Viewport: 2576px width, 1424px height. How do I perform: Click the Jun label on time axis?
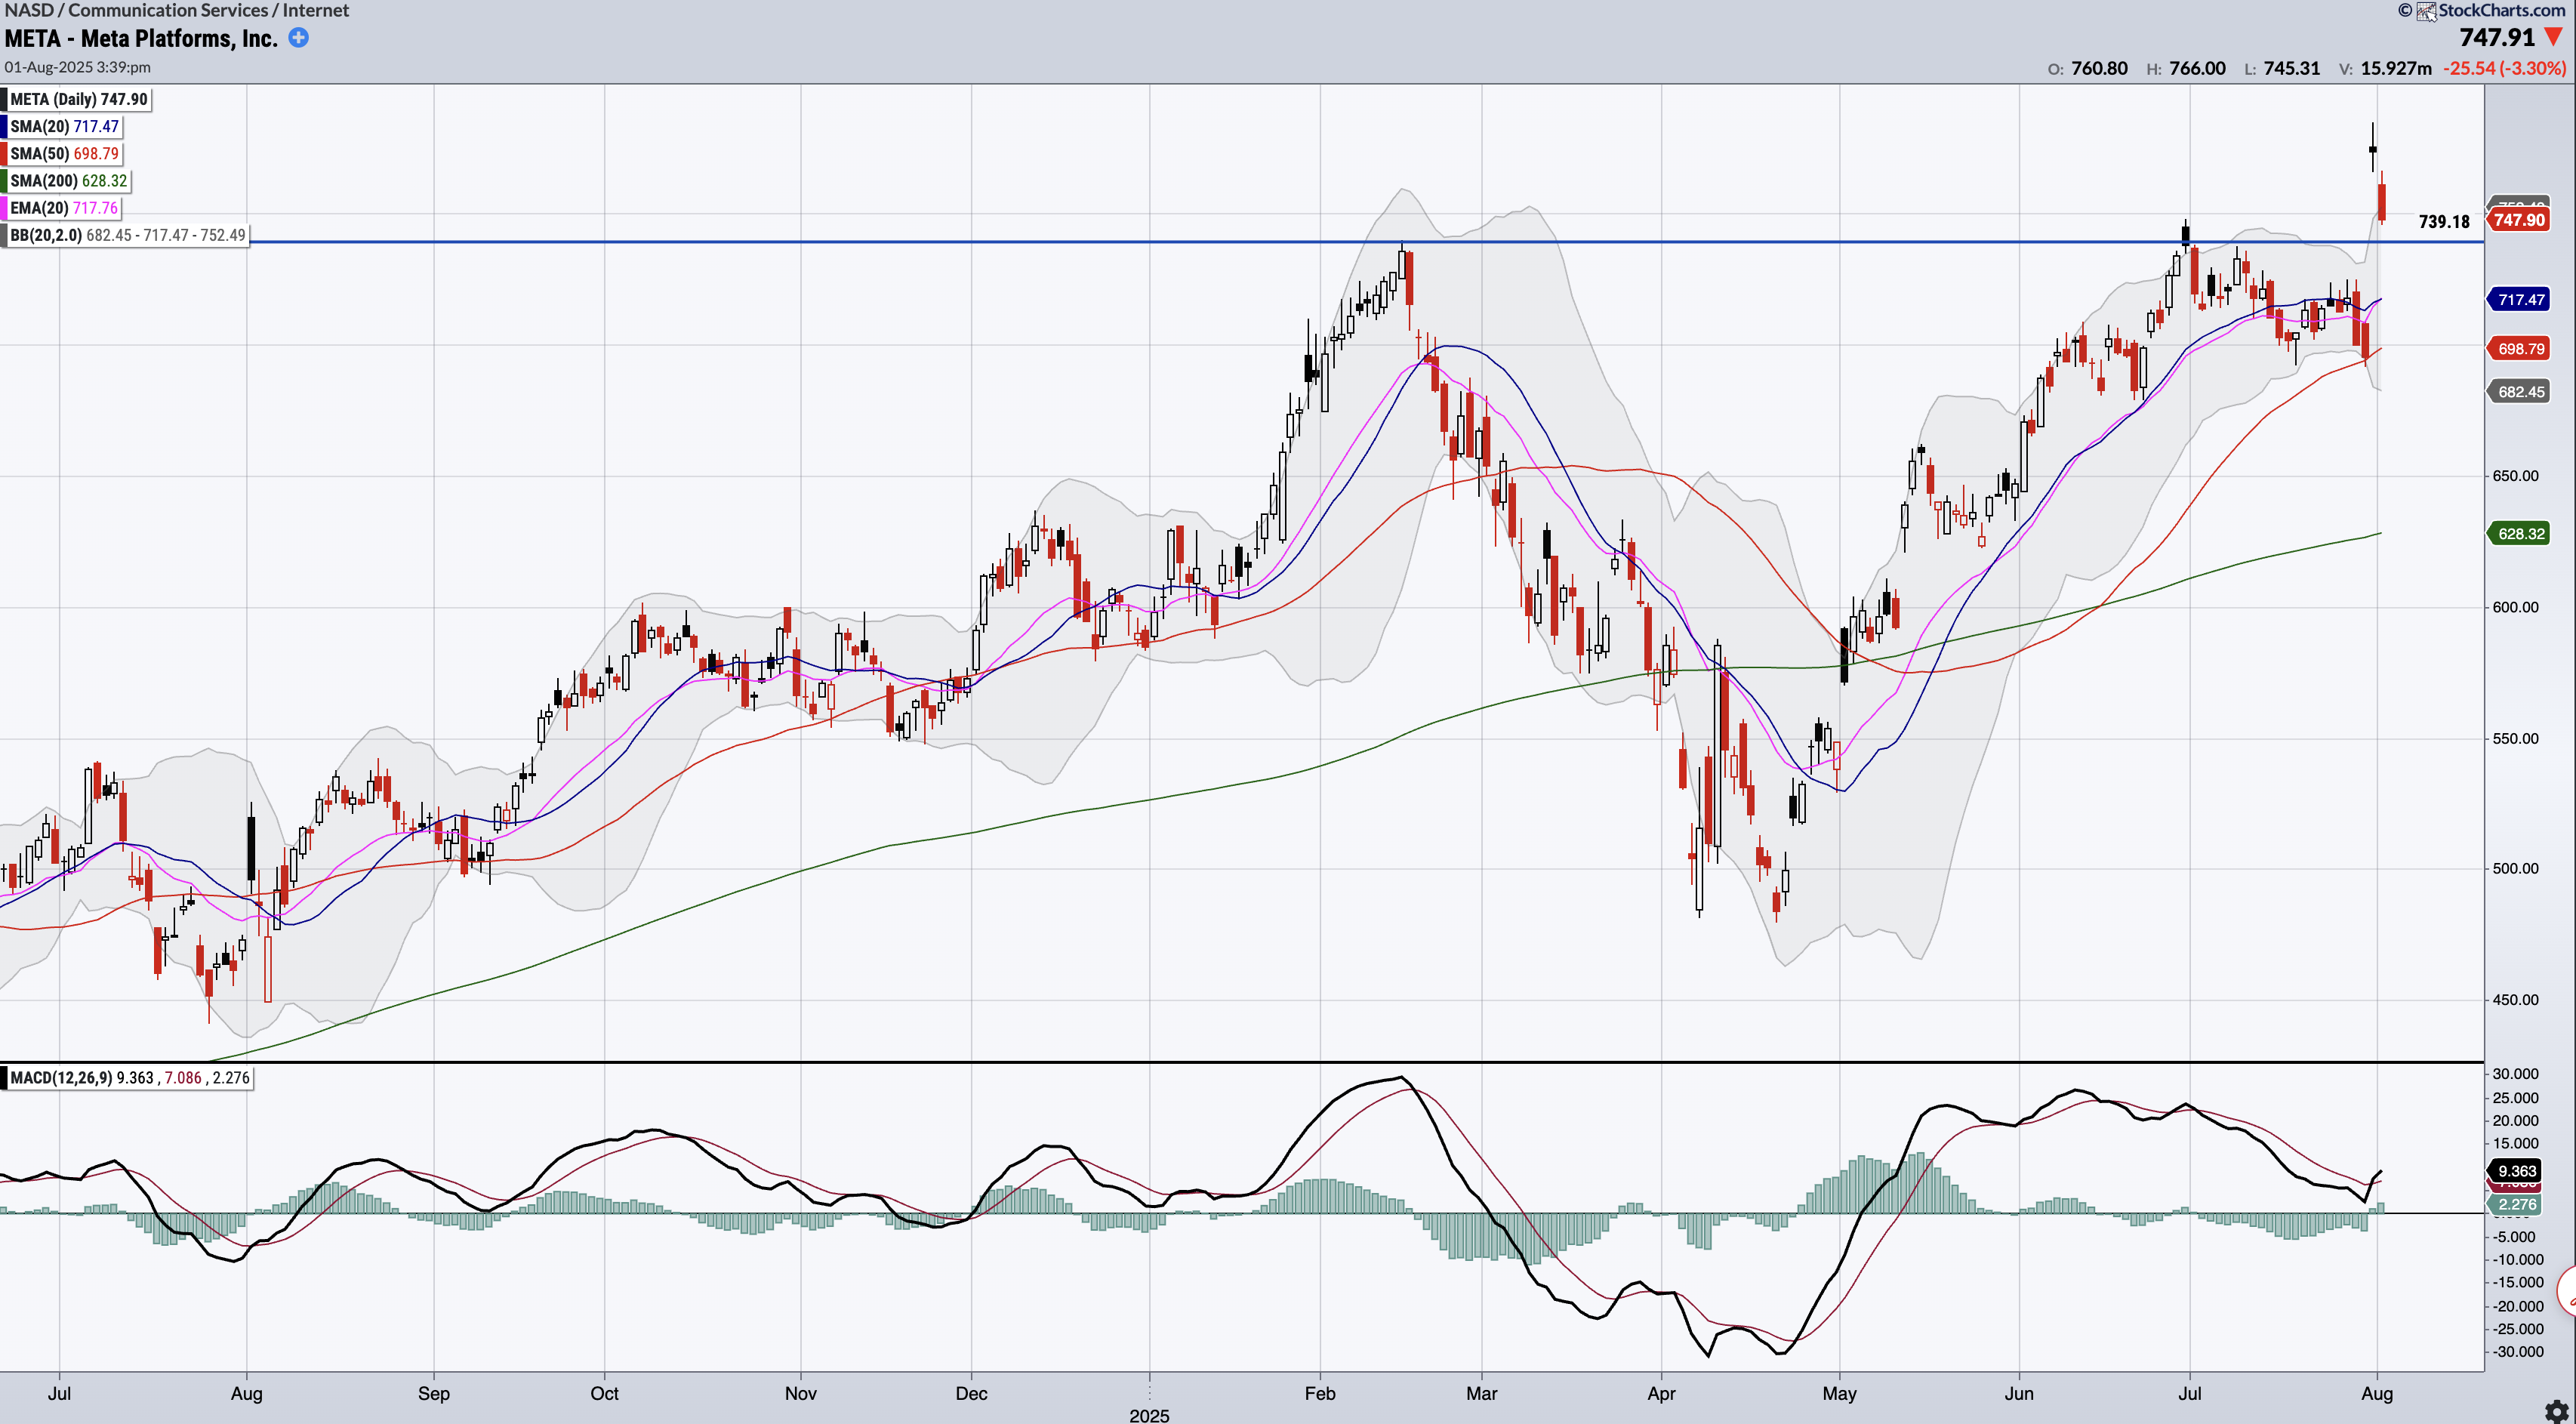point(2019,1393)
